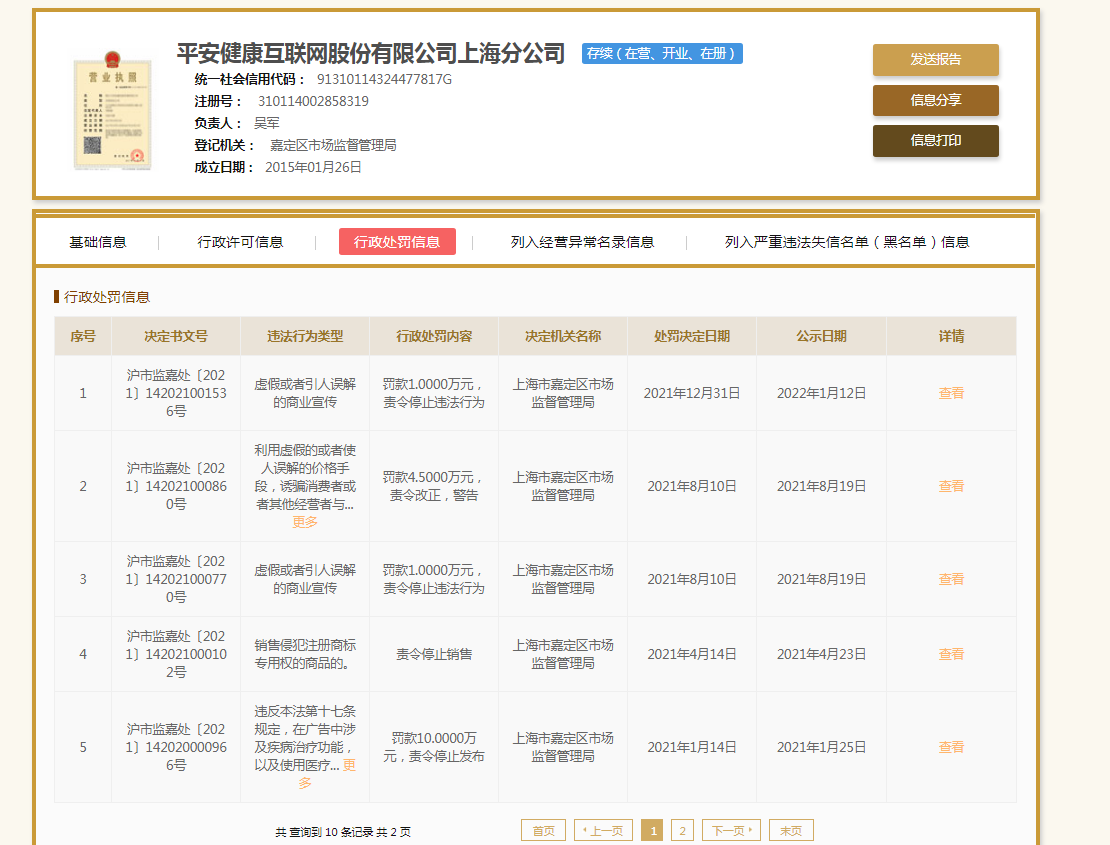Click the 发送报告 button
This screenshot has width=1110, height=845.
(935, 59)
